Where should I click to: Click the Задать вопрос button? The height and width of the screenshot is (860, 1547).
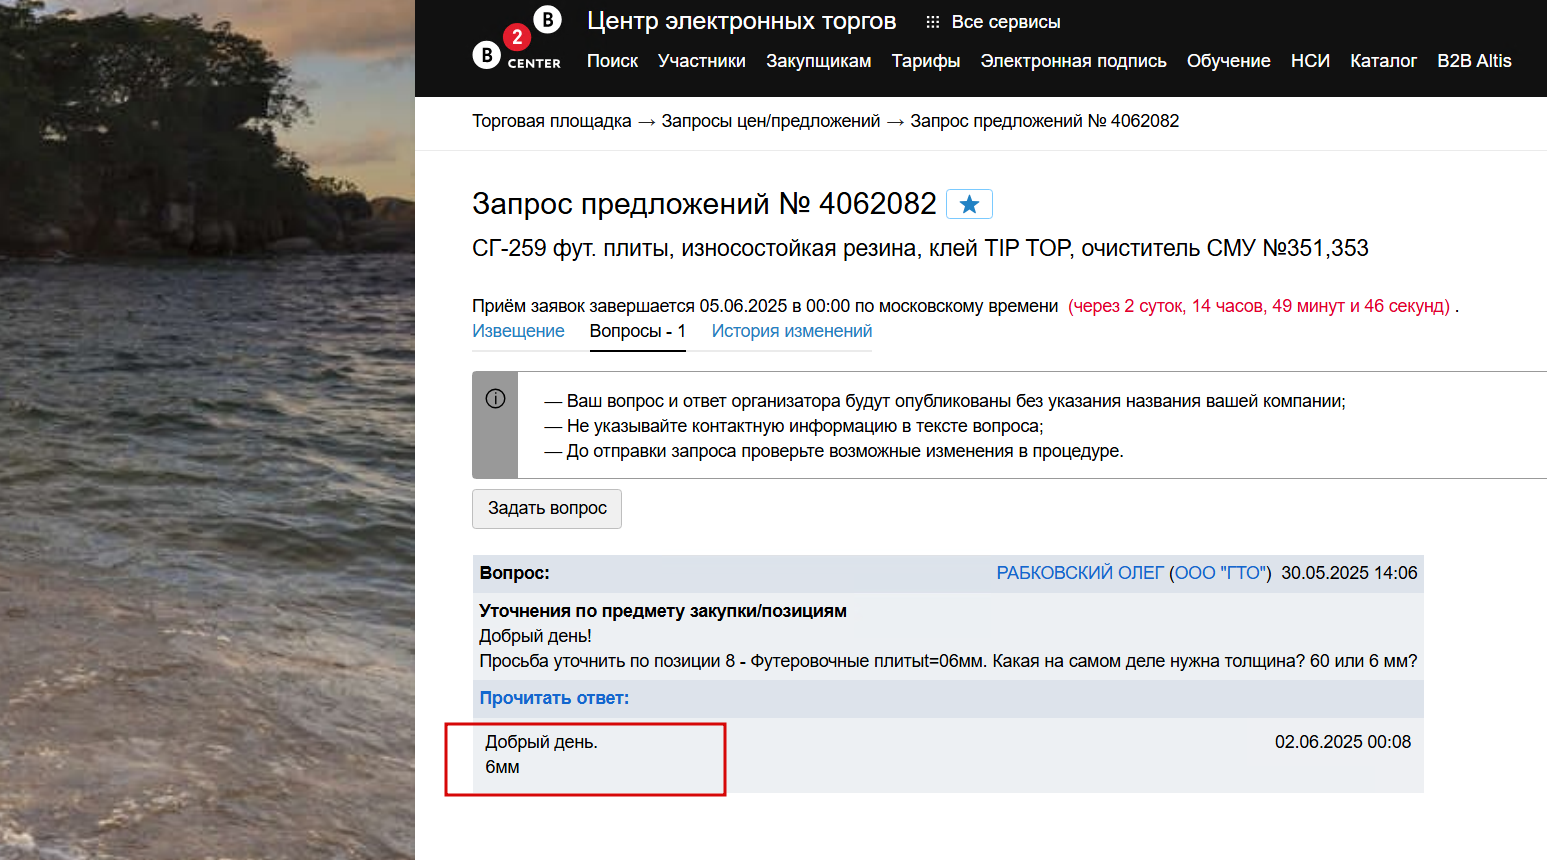547,508
